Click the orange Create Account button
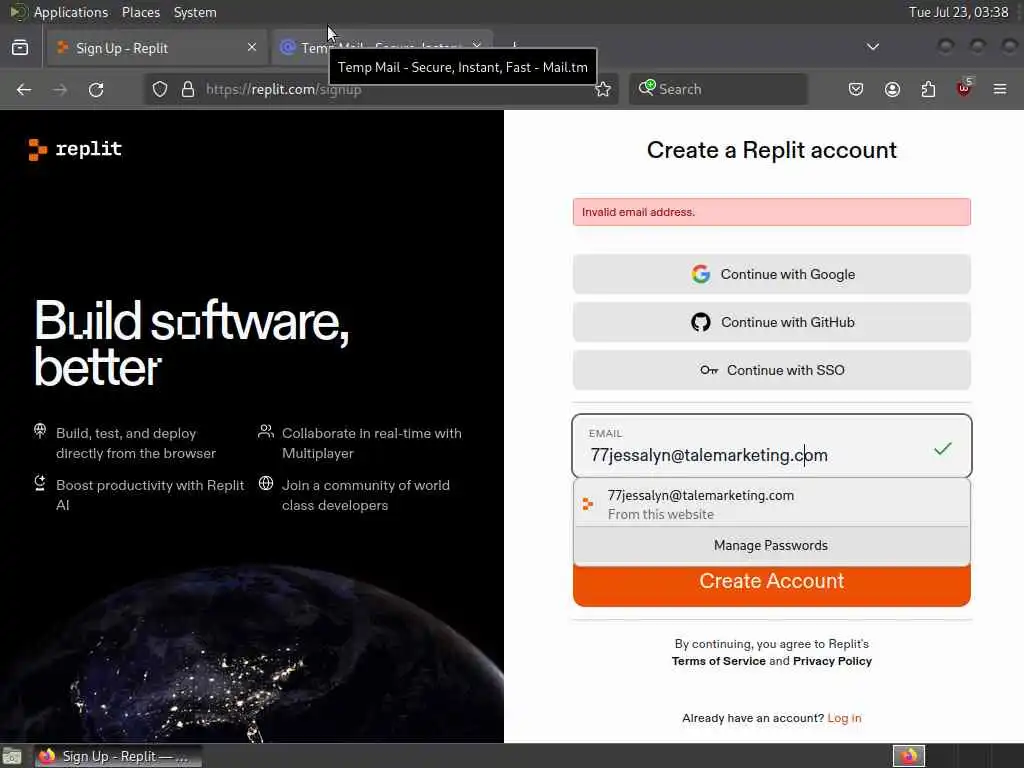 [x=771, y=584]
